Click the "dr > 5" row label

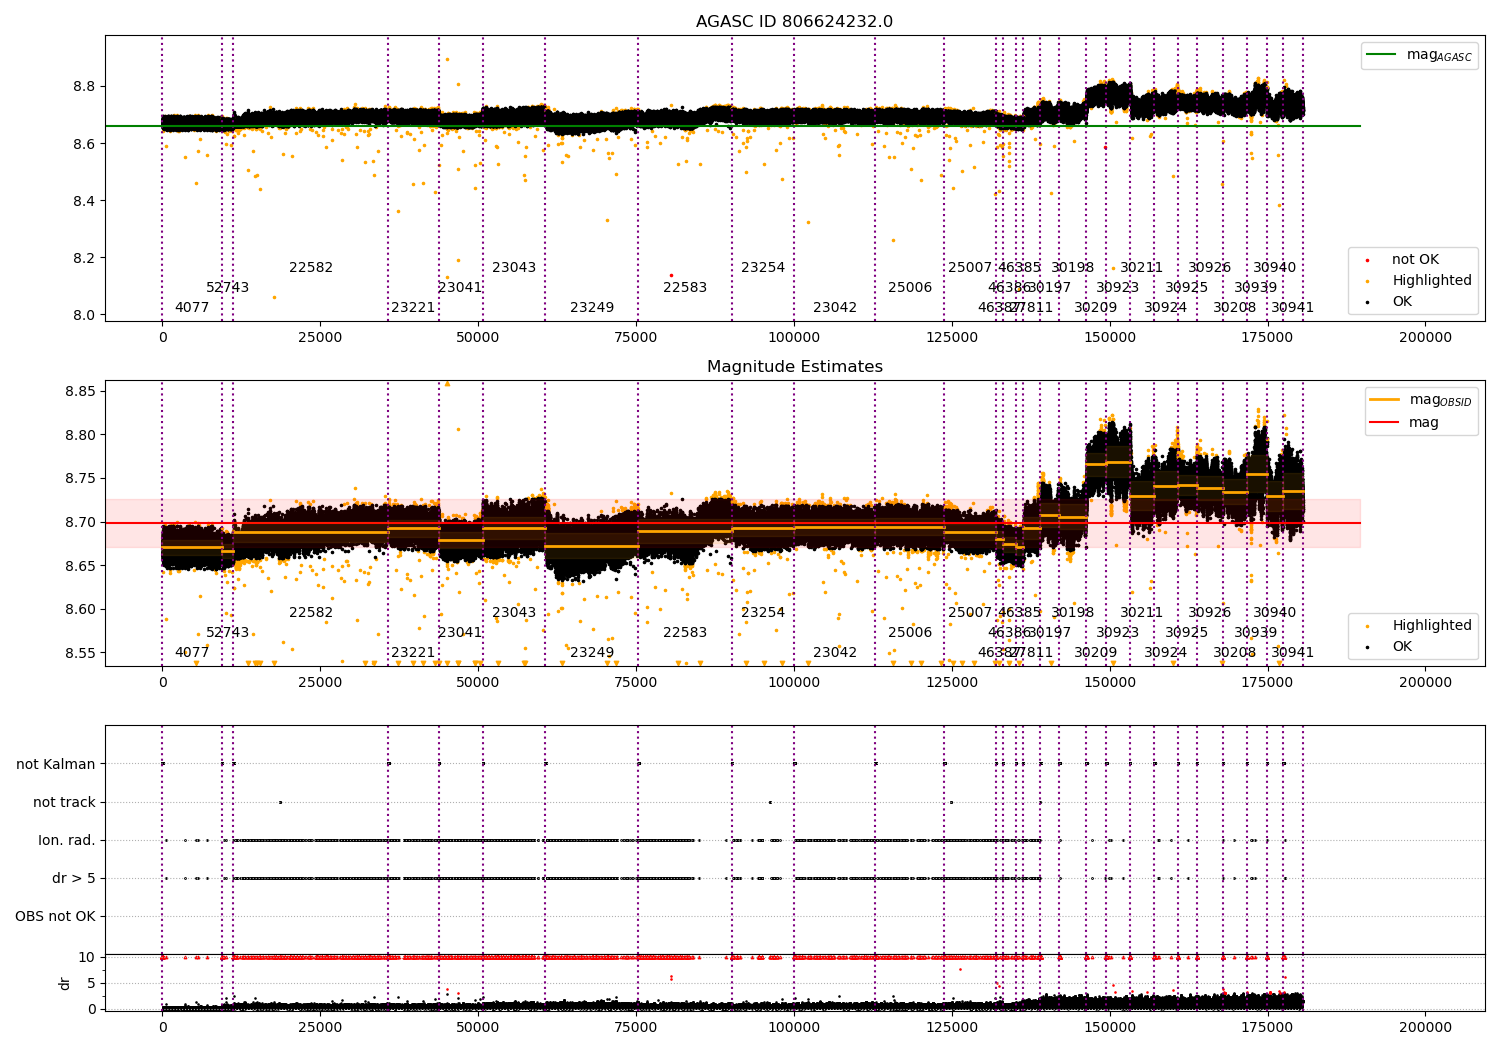tap(74, 878)
